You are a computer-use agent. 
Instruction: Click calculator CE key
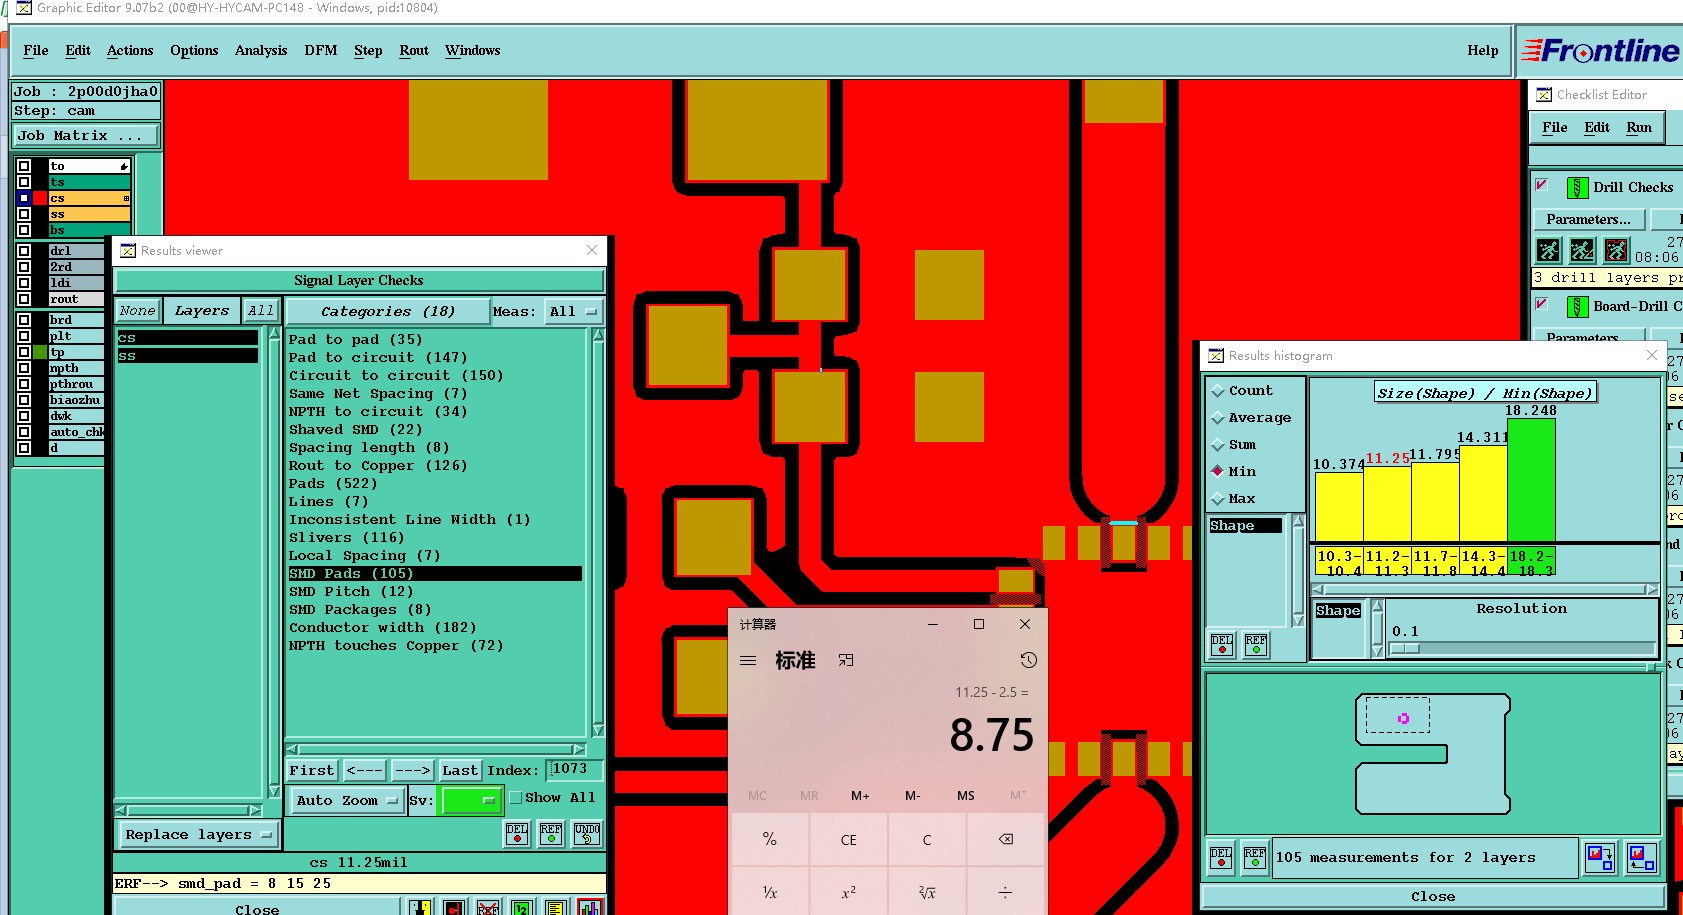click(x=848, y=839)
